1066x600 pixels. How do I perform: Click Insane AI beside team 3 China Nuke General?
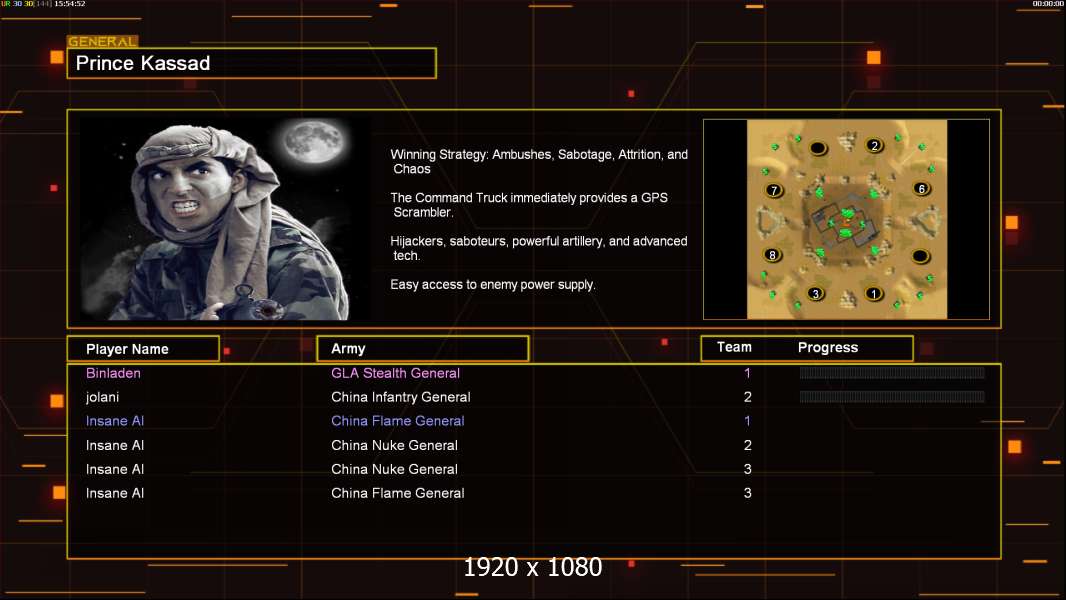pyautogui.click(x=115, y=470)
